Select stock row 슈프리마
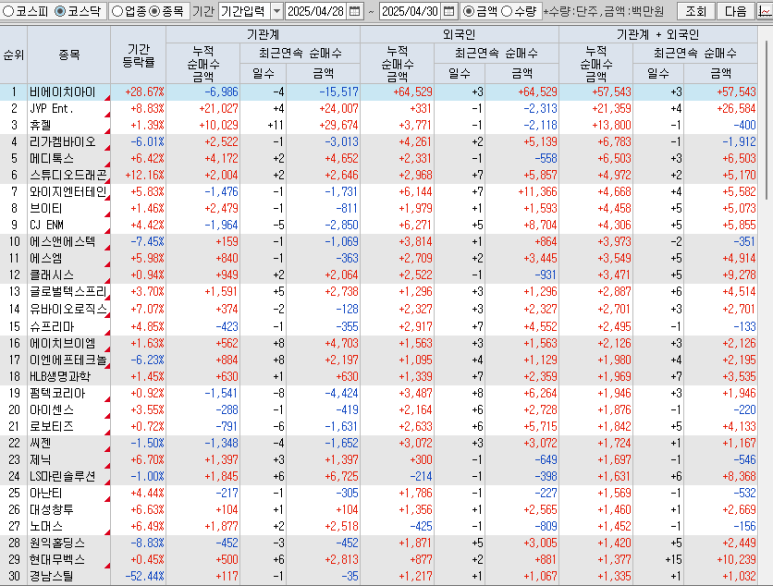The width and height of the screenshot is (773, 586). (379, 326)
